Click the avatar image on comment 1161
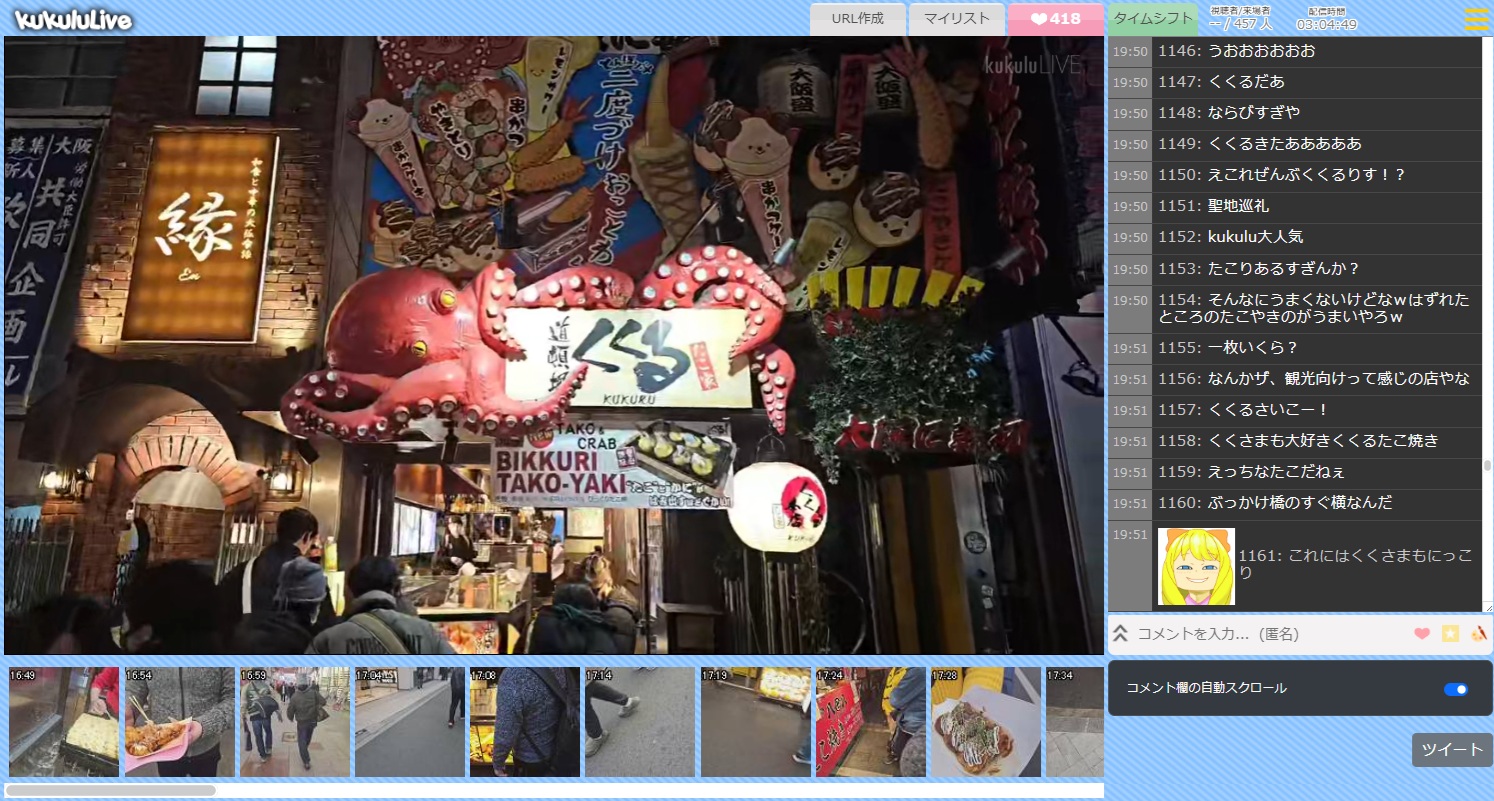Image resolution: width=1494 pixels, height=801 pixels. 1196,567
